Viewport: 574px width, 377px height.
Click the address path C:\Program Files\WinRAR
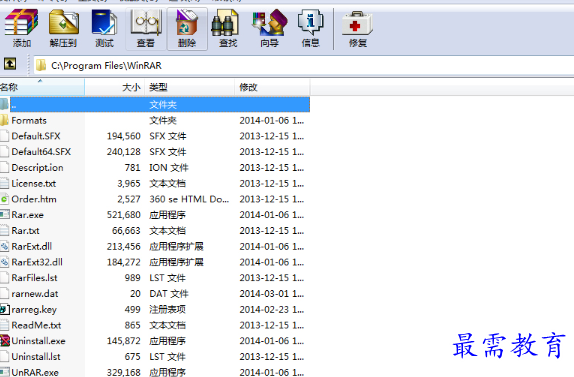click(106, 66)
